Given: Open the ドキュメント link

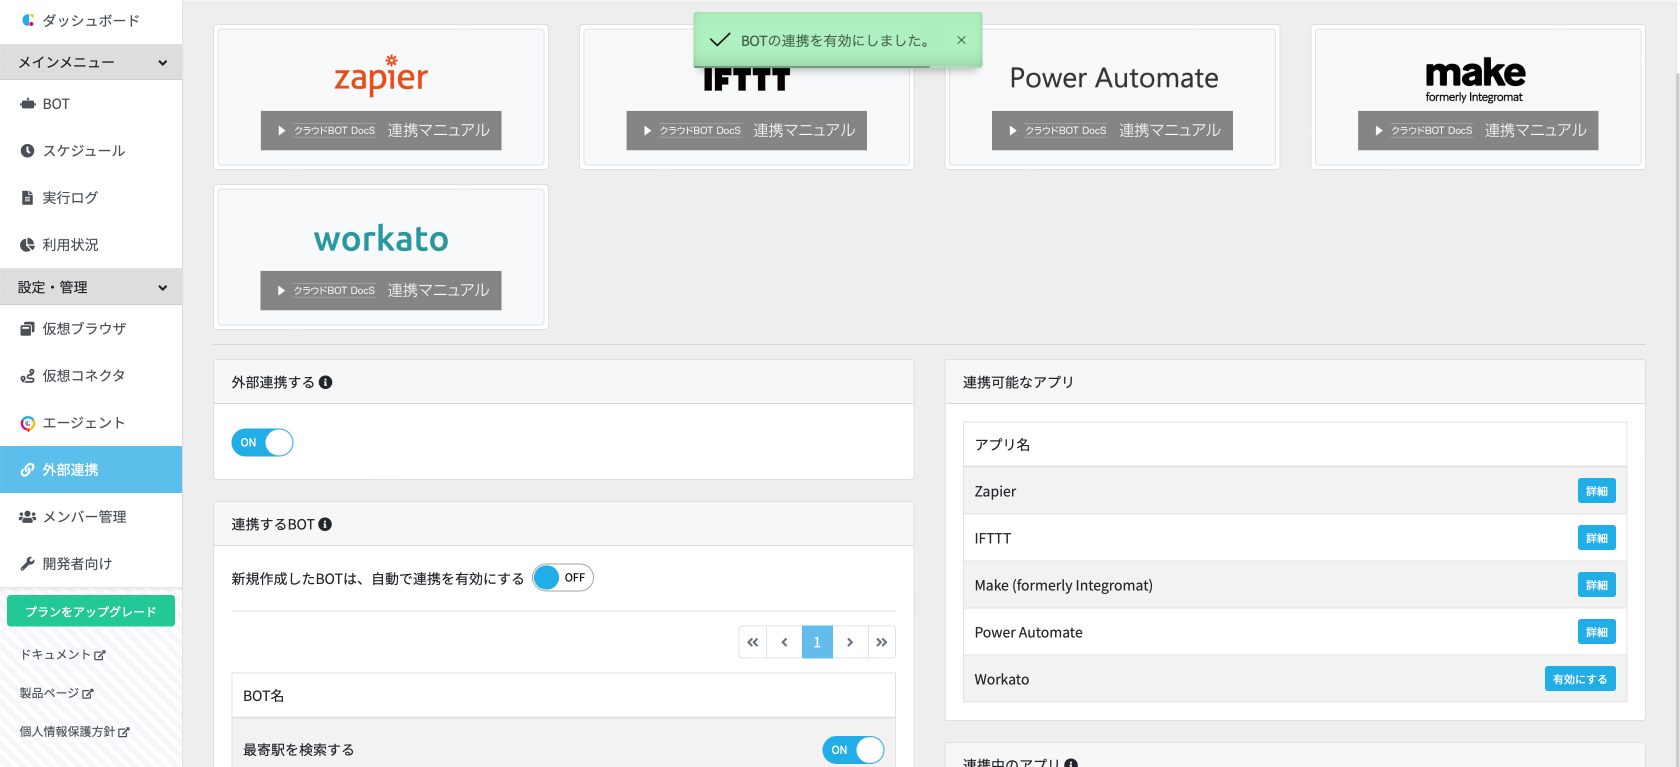Looking at the screenshot, I should pos(63,655).
